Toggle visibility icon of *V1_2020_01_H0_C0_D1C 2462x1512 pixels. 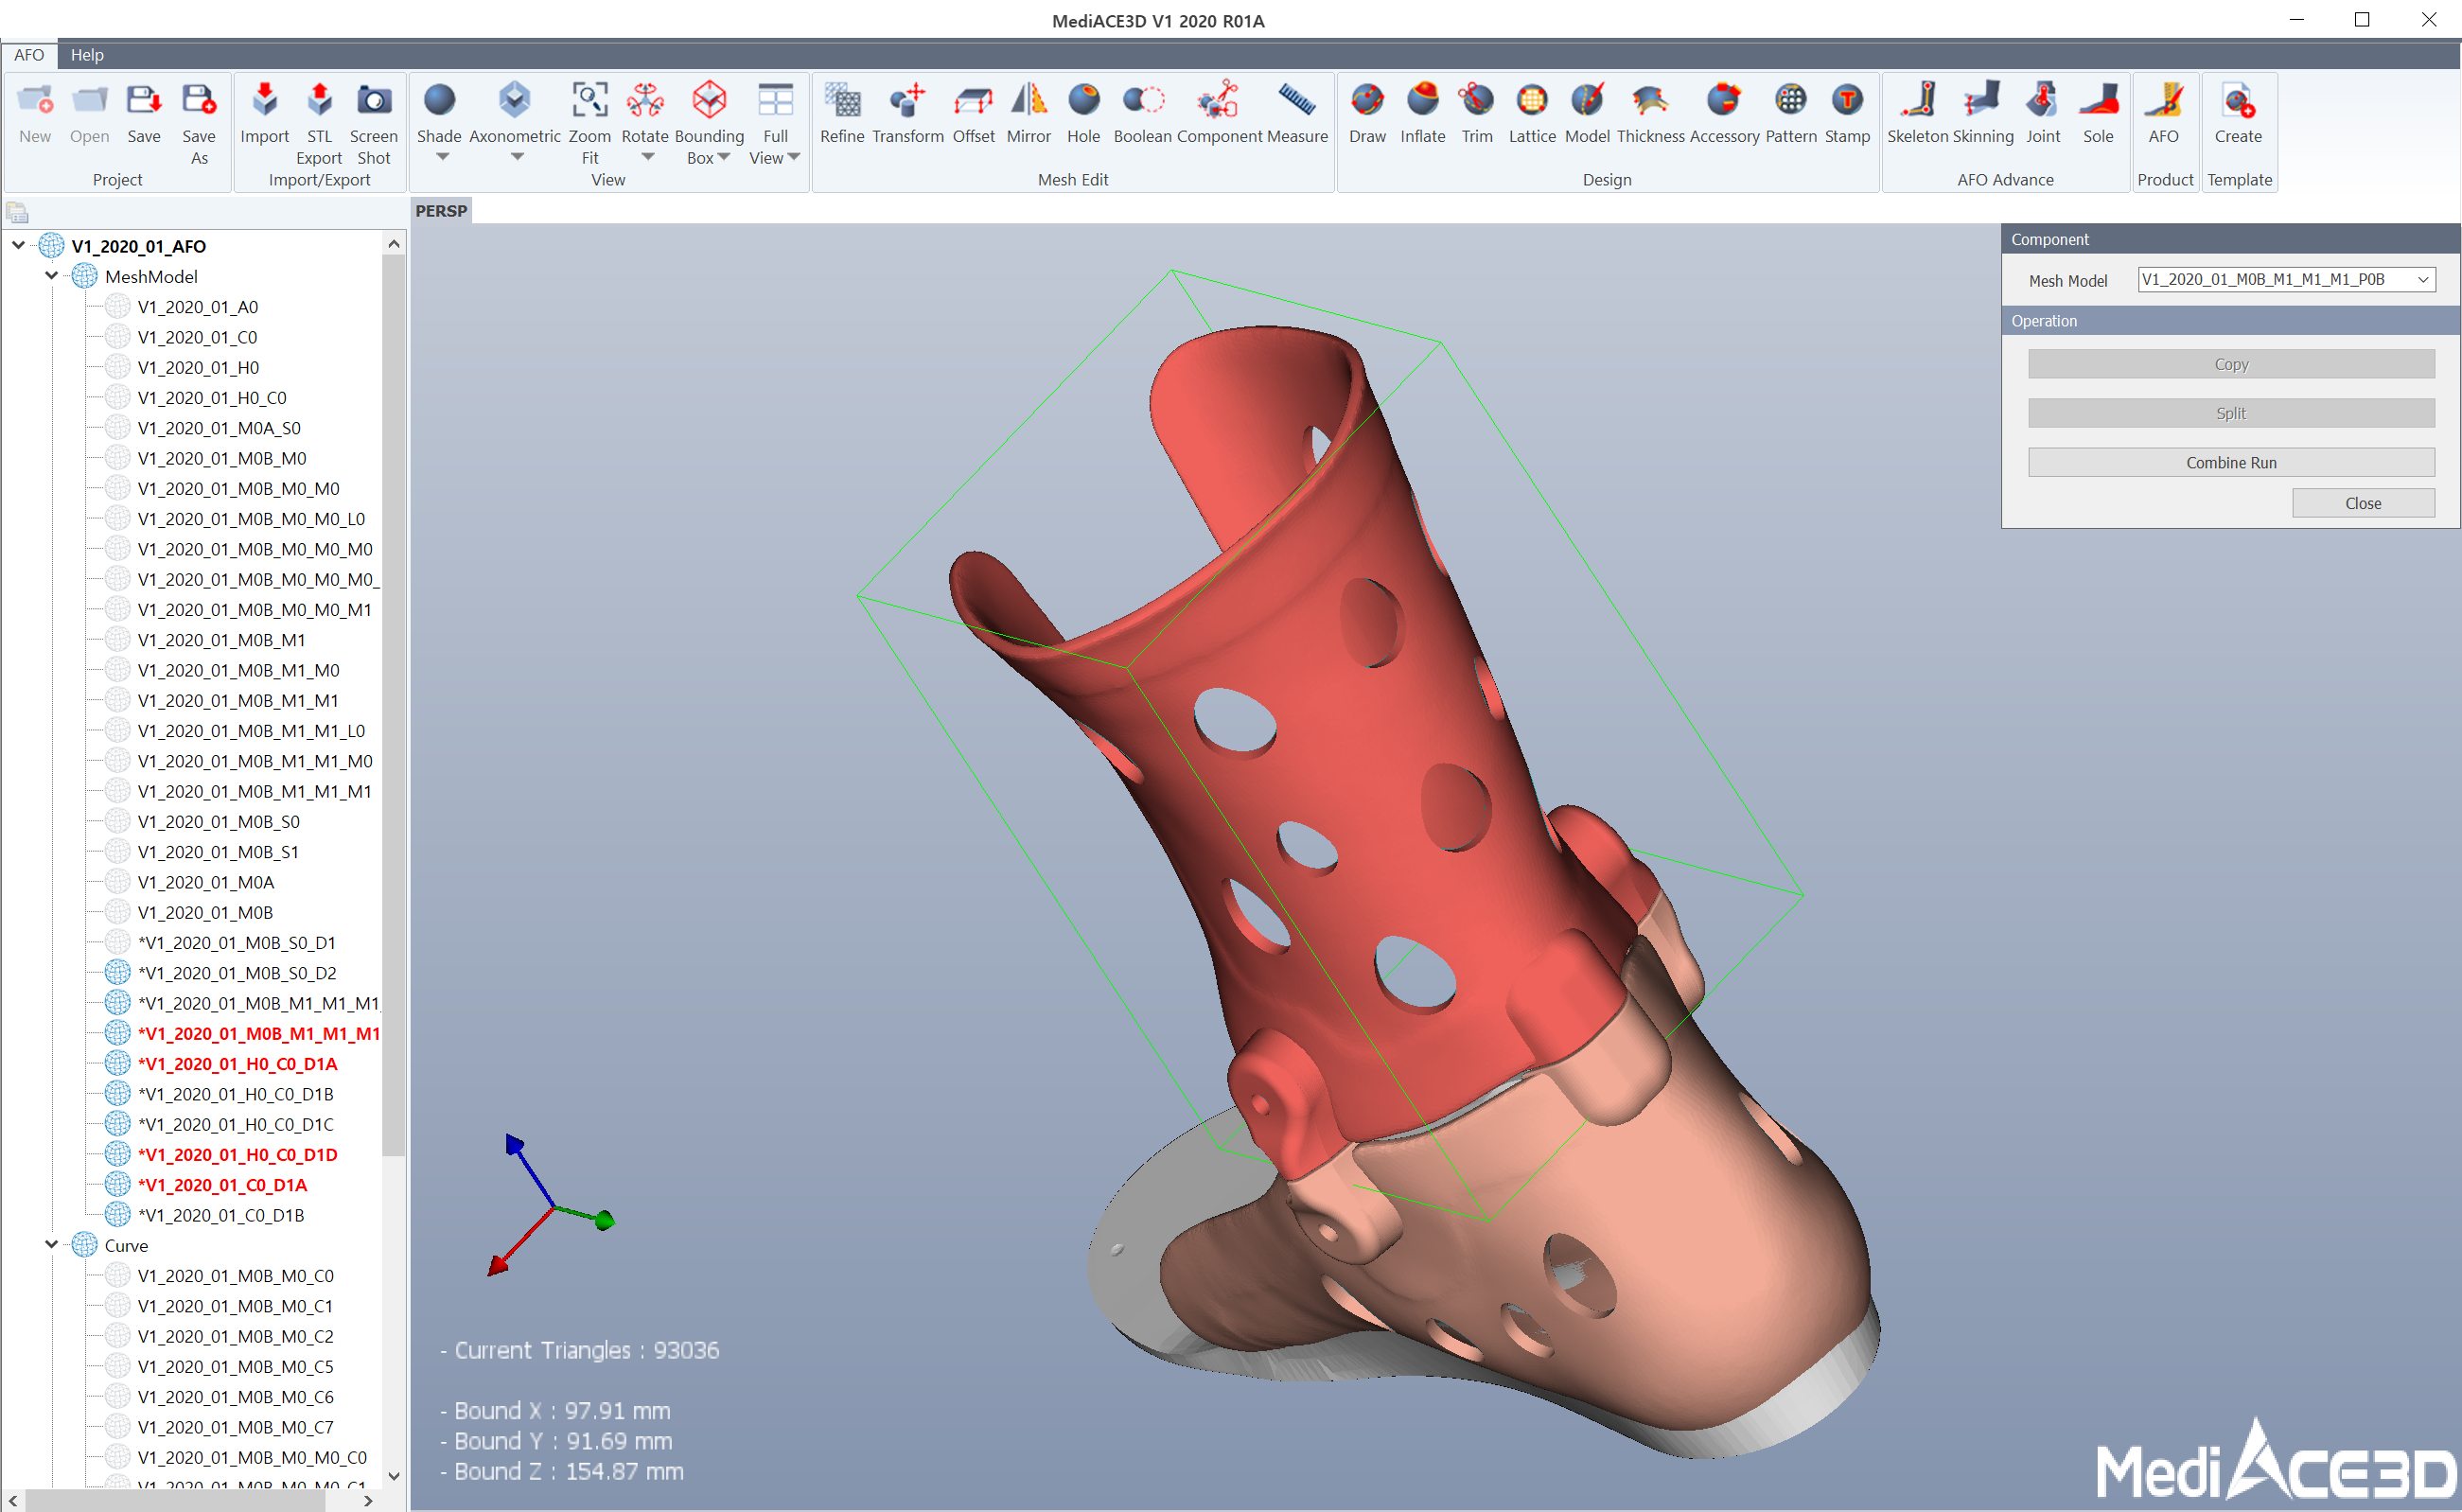(x=118, y=1124)
